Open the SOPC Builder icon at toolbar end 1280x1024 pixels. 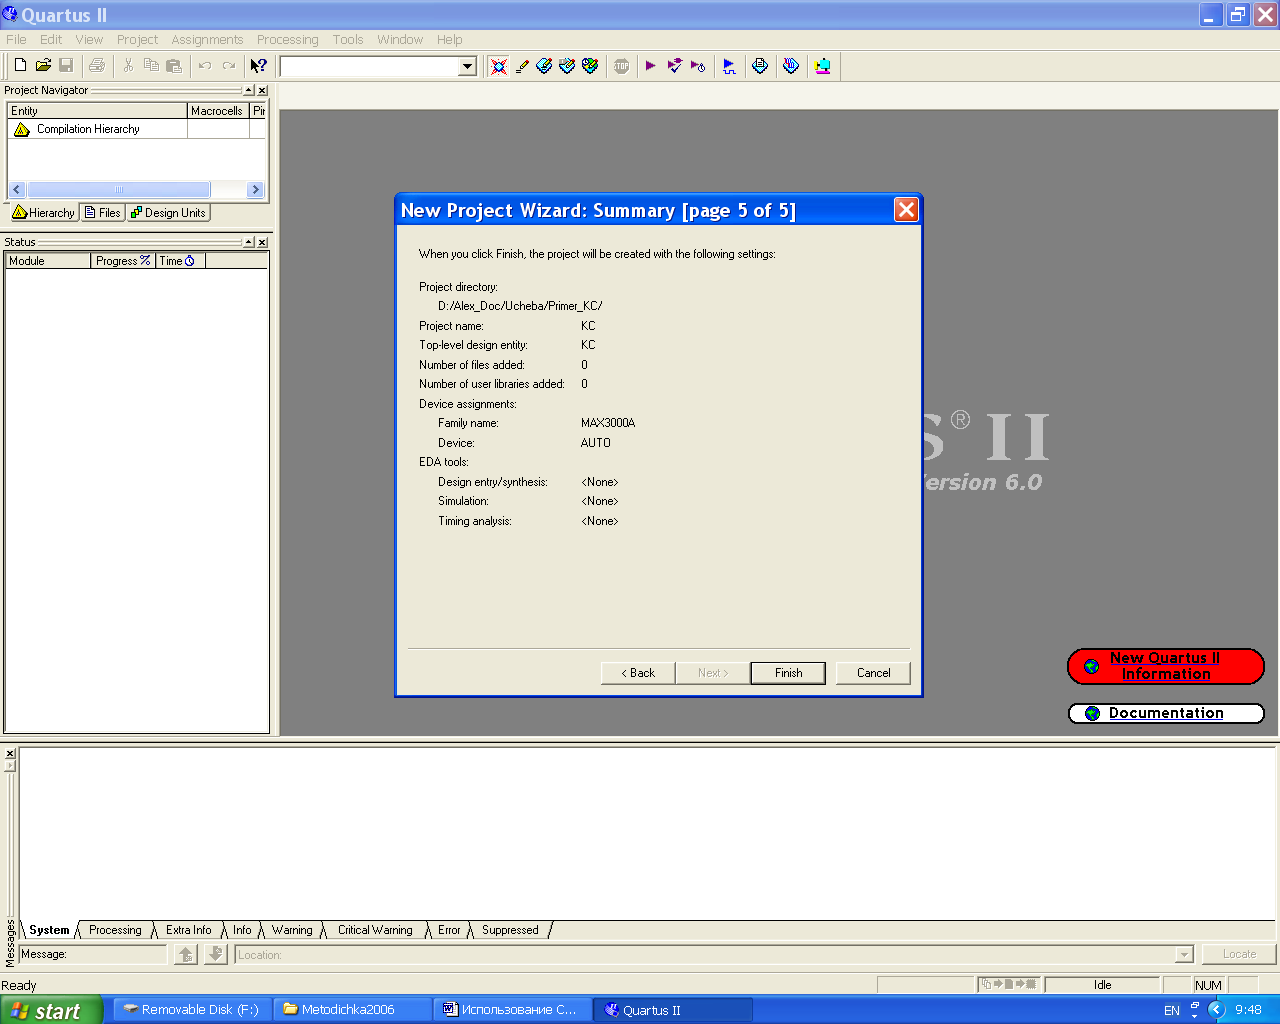tap(822, 66)
